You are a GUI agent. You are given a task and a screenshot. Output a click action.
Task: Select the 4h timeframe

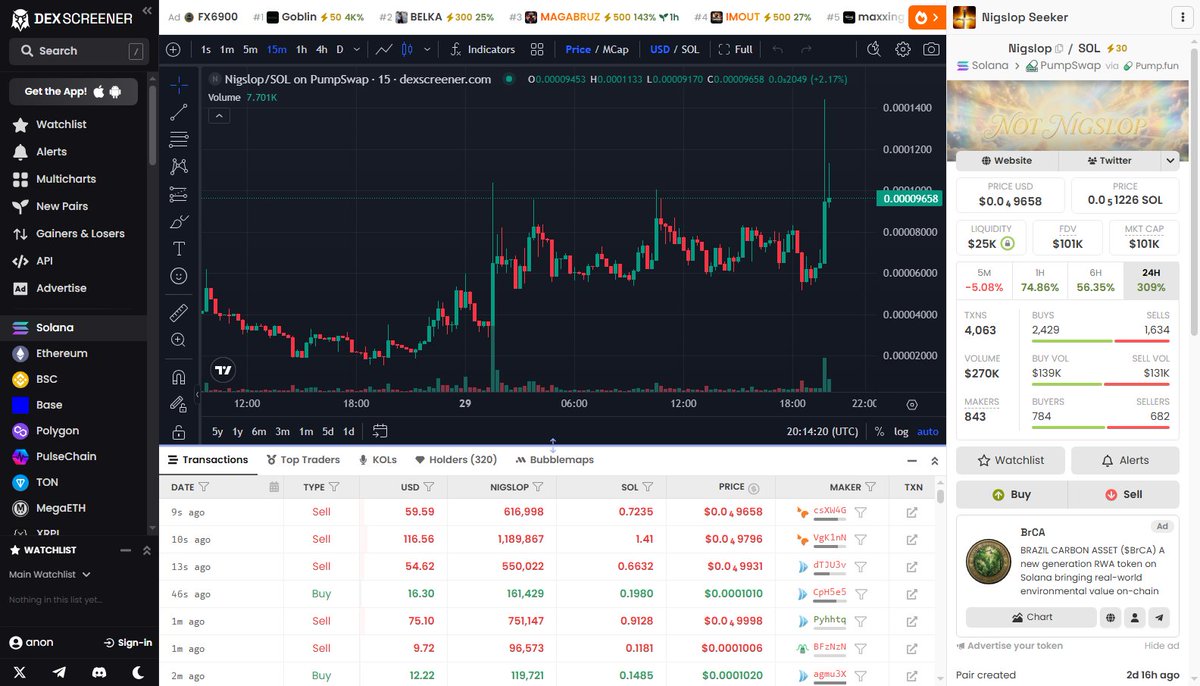(321, 49)
